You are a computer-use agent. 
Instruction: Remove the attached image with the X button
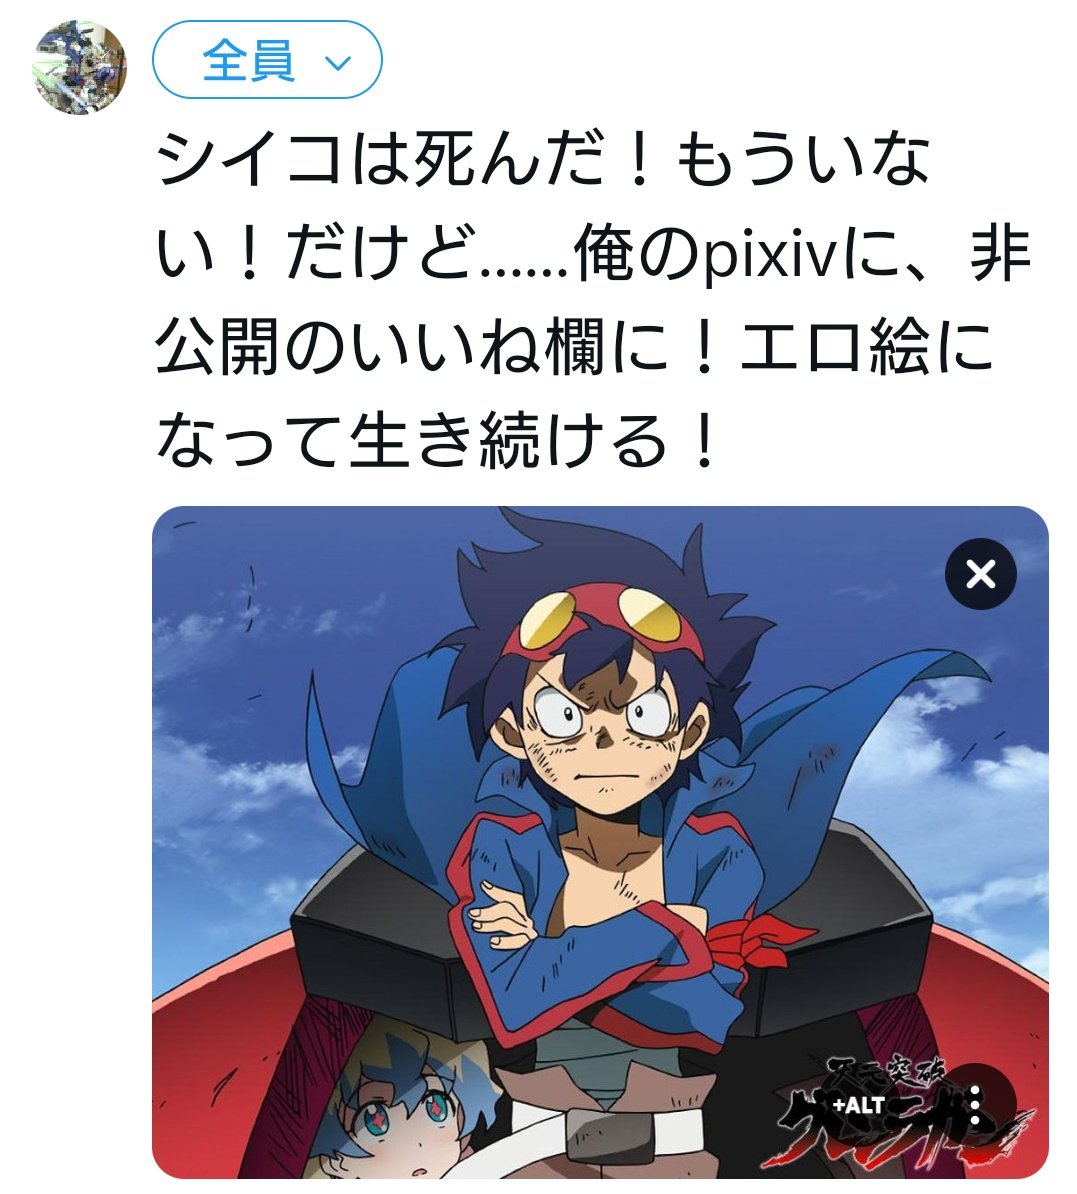point(980,574)
